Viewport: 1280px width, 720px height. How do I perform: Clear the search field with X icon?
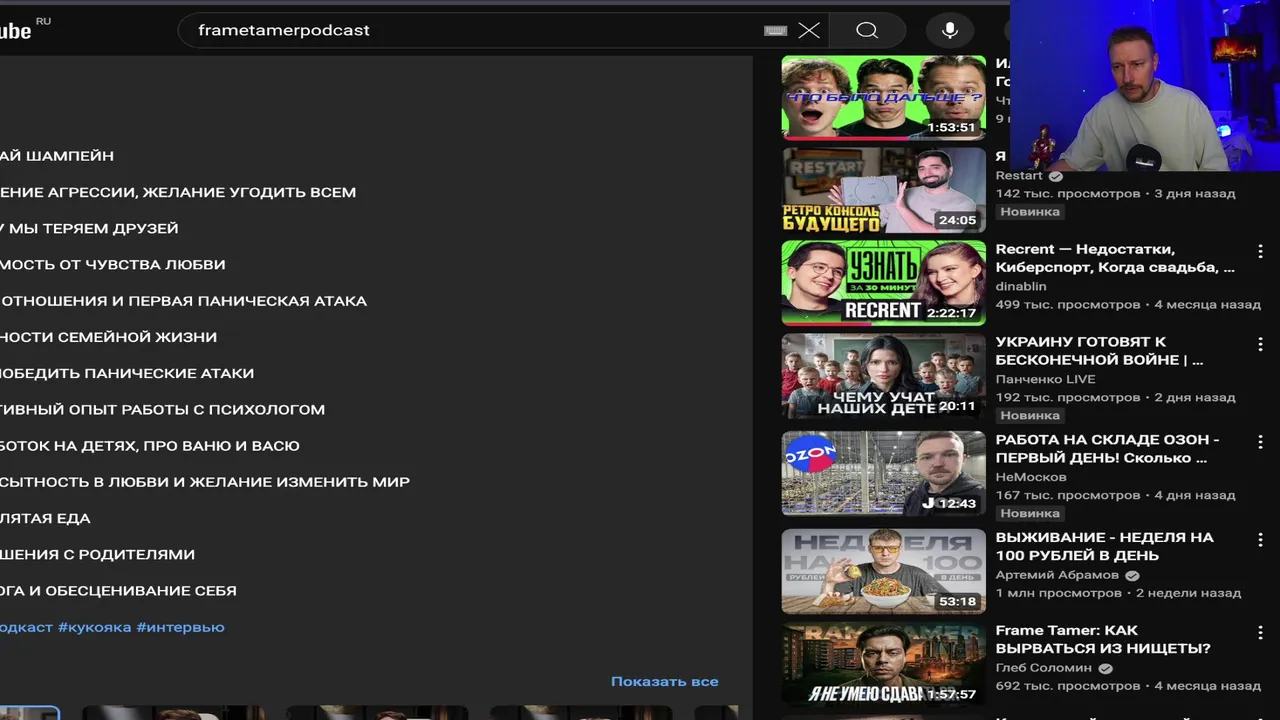click(x=809, y=30)
